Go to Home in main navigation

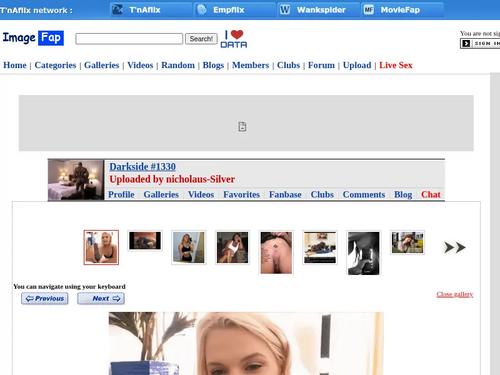(x=15, y=65)
